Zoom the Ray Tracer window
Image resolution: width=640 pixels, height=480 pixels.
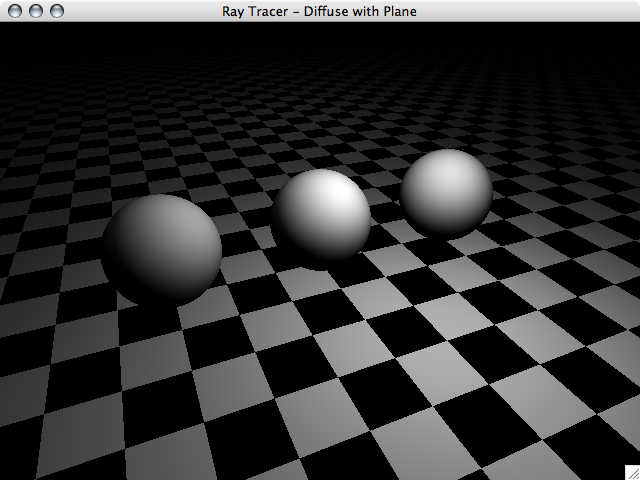pyautogui.click(x=57, y=11)
